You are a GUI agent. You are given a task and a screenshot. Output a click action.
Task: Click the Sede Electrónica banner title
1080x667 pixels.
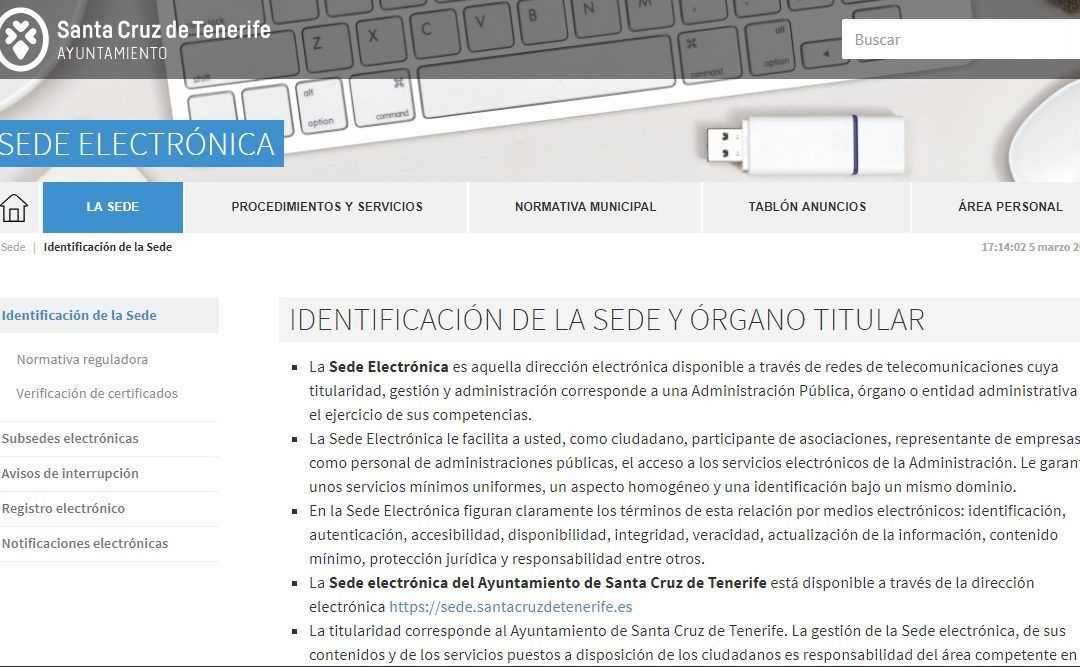coord(138,144)
